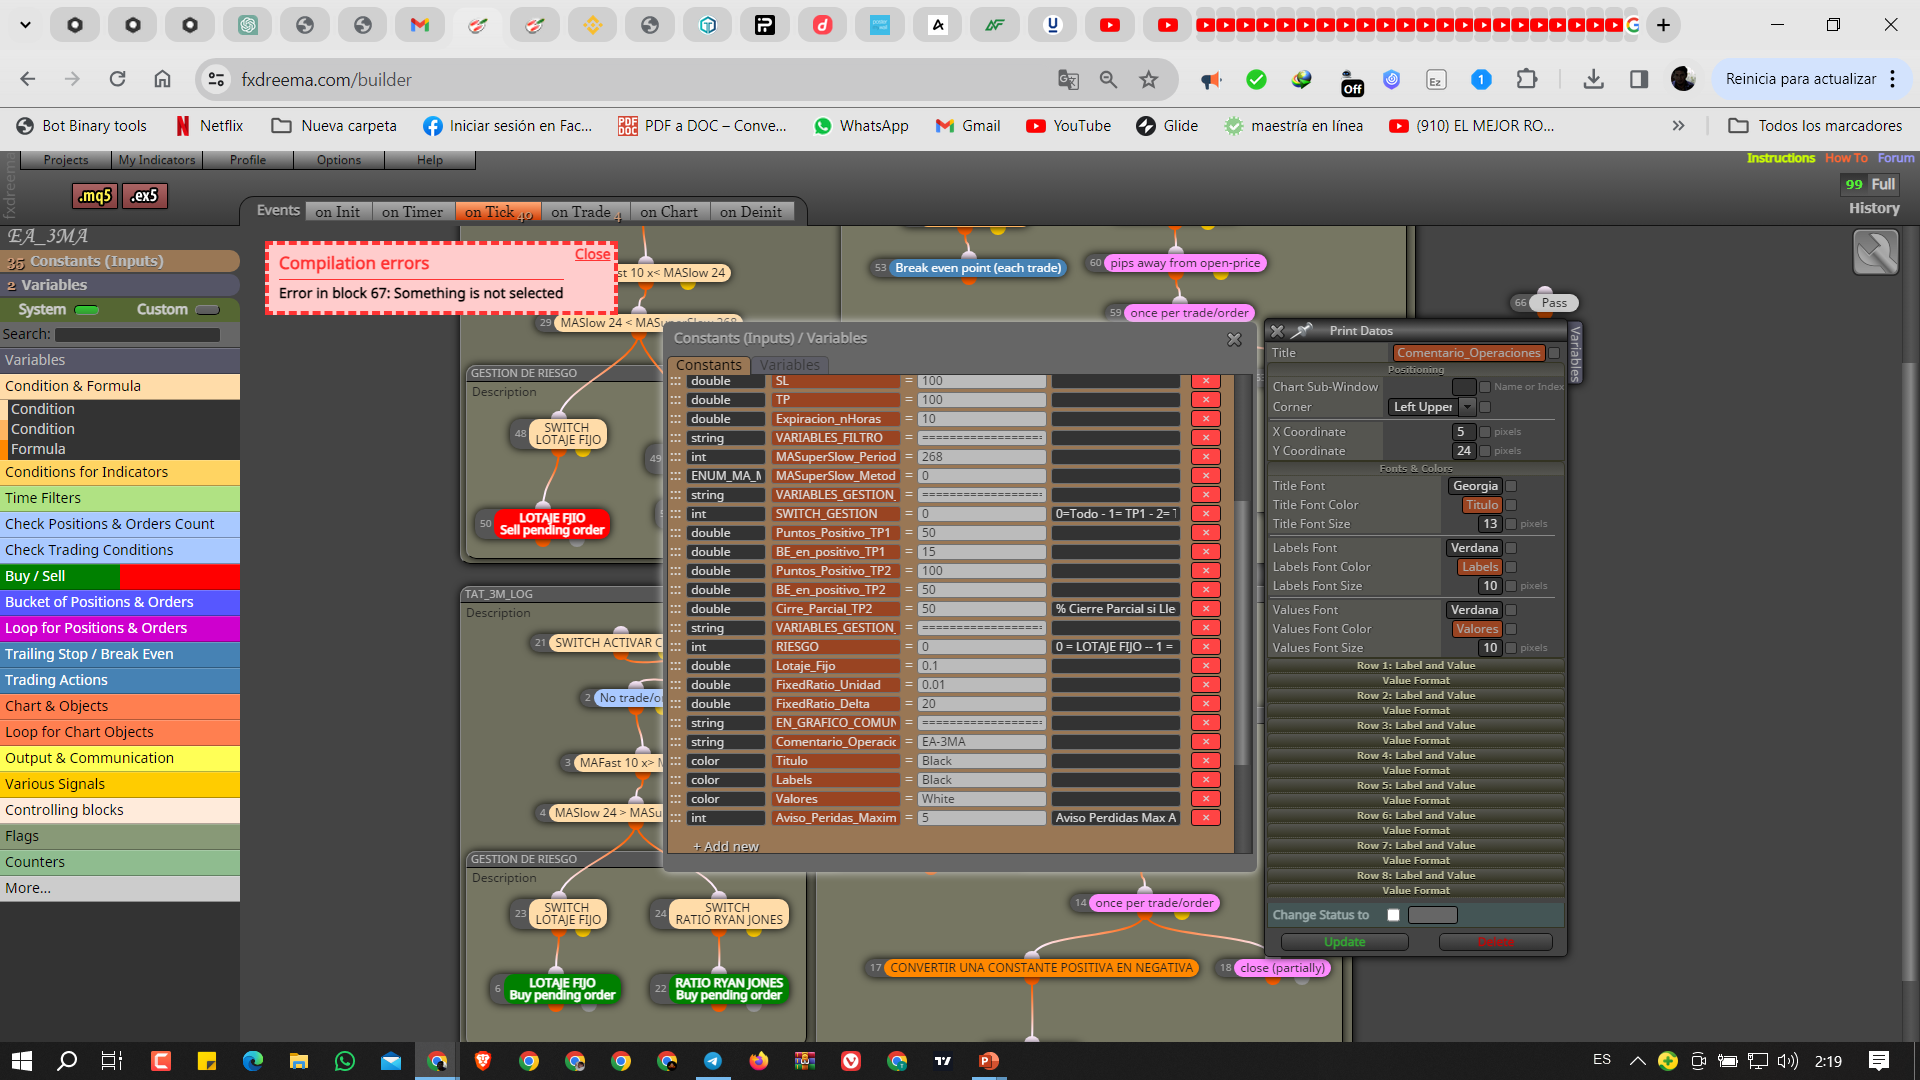This screenshot has height=1080, width=1920.
Task: Bookmark this page with the star icon
Action: tap(1149, 79)
